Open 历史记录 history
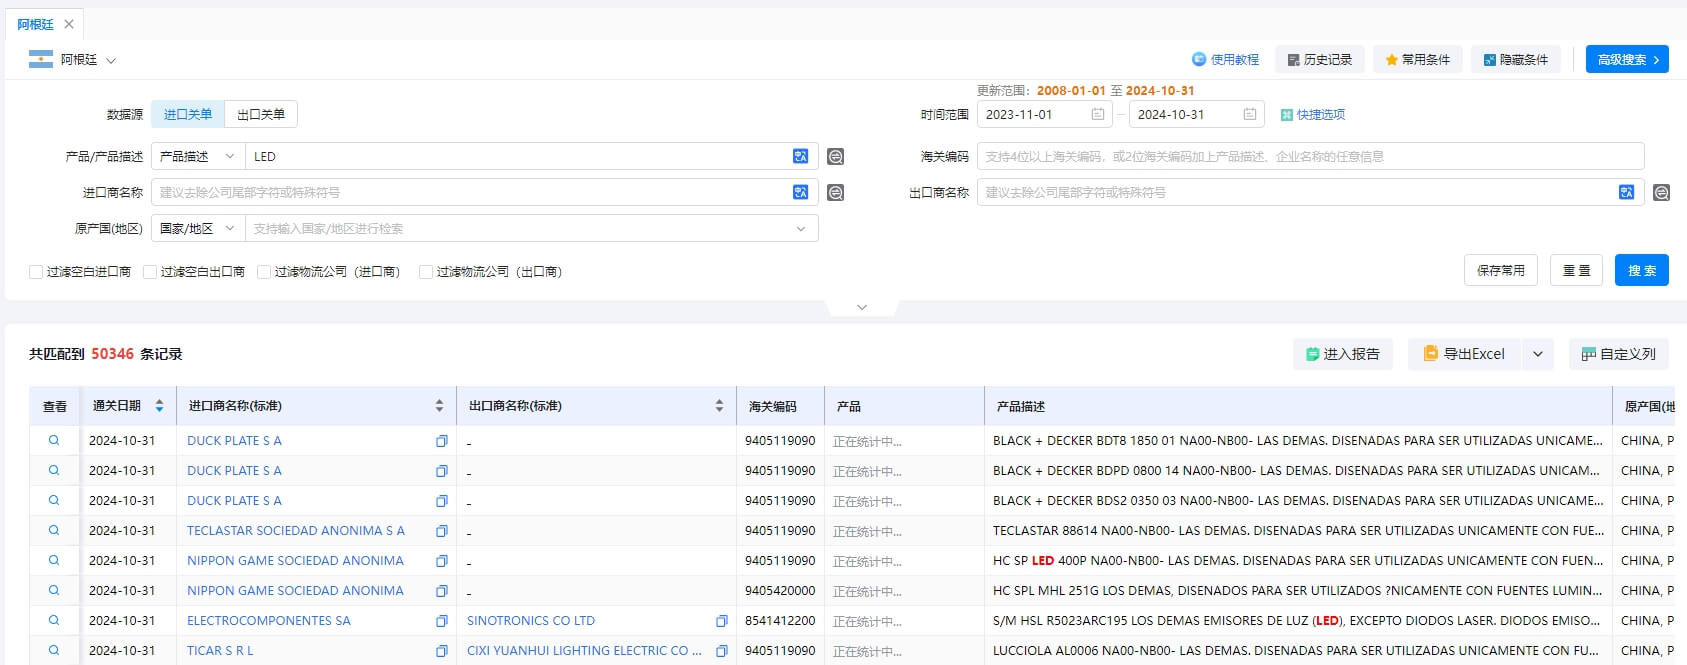The height and width of the screenshot is (665, 1687). click(x=1319, y=60)
